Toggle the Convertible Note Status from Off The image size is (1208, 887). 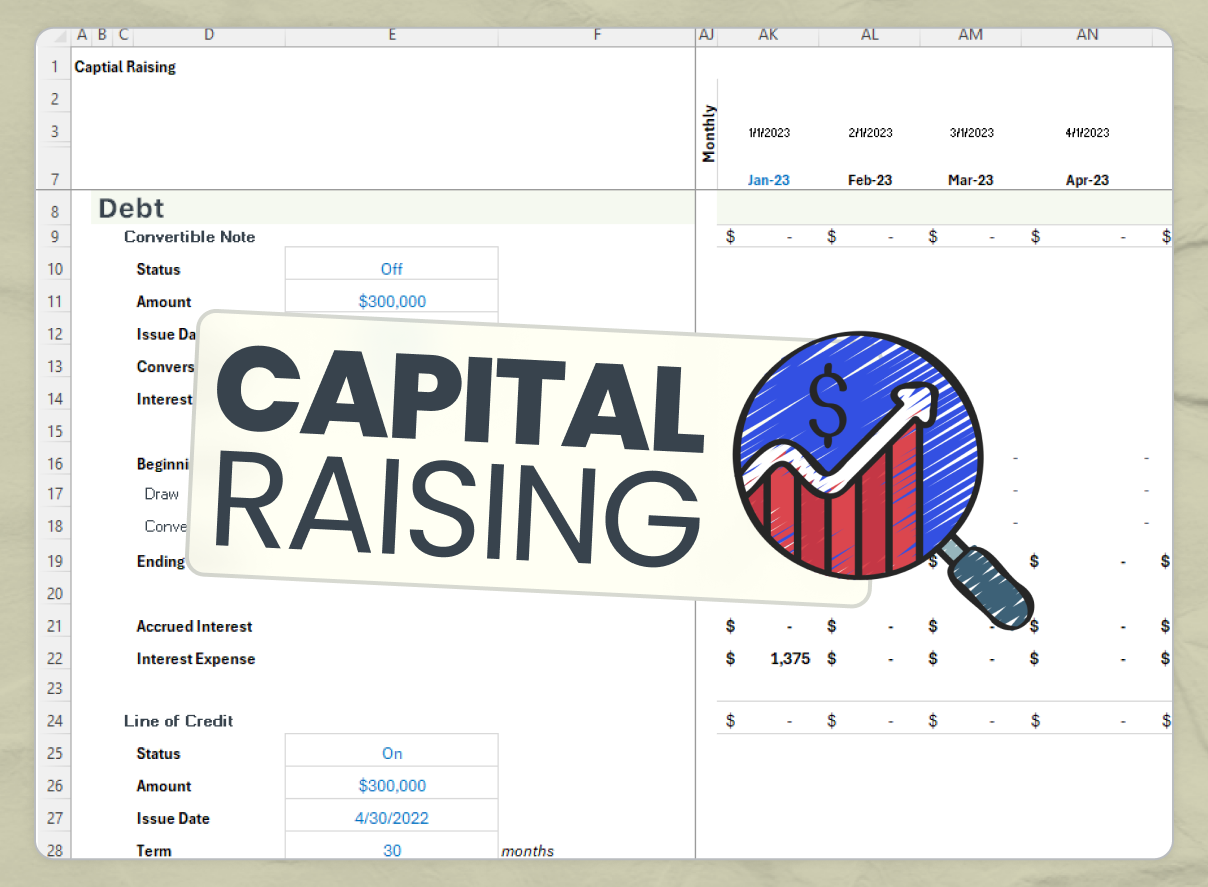pos(391,269)
